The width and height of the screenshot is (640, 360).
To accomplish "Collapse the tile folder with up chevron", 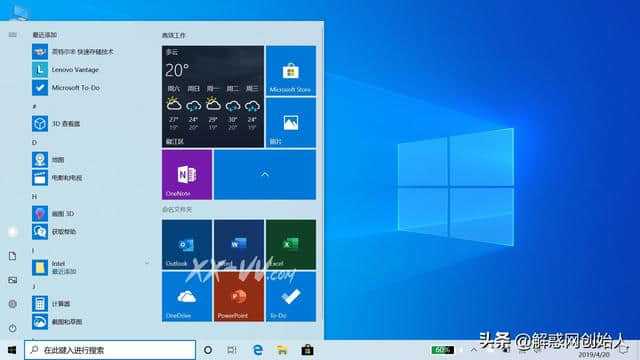I will click(x=264, y=175).
